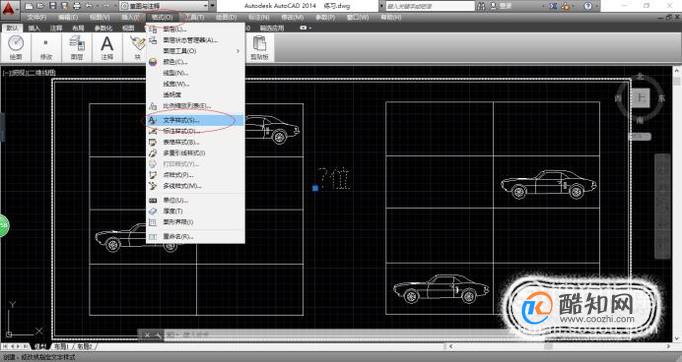
Task: Click the binoculars search icon
Action: click(481, 6)
